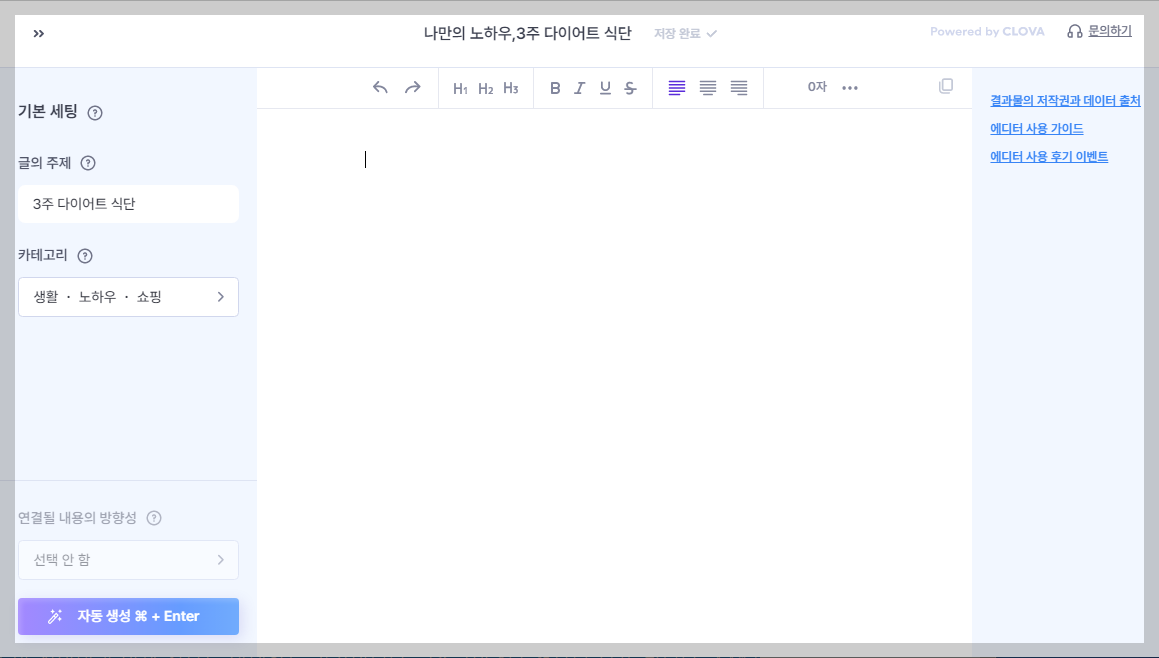This screenshot has height=658, width=1159.
Task: Click the copy document icon above the editor
Action: [945, 86]
